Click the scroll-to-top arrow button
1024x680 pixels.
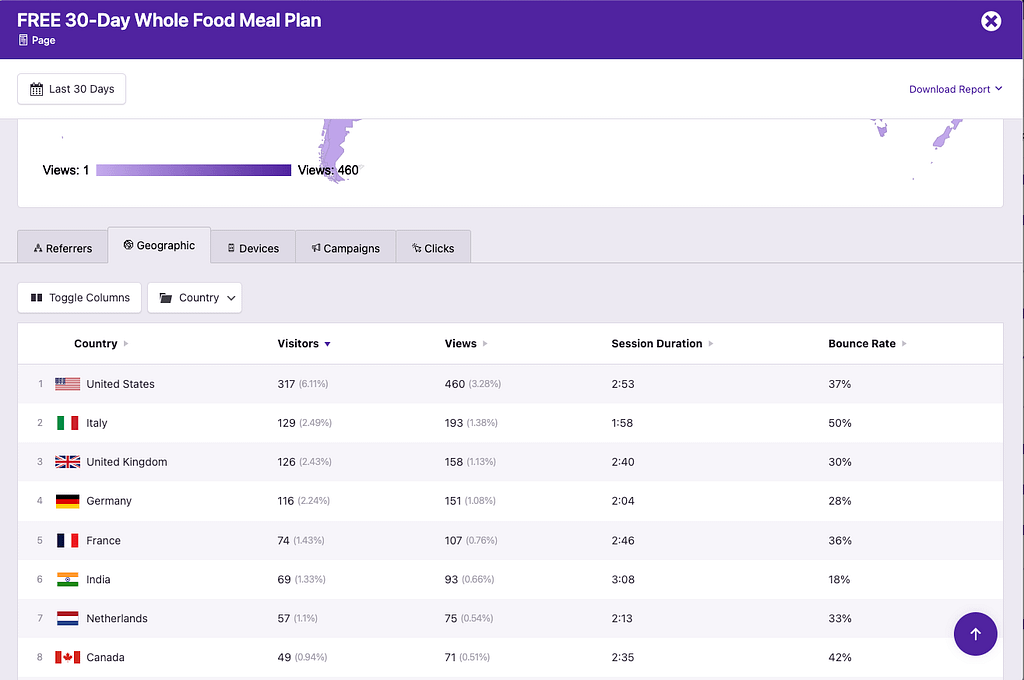(x=975, y=633)
